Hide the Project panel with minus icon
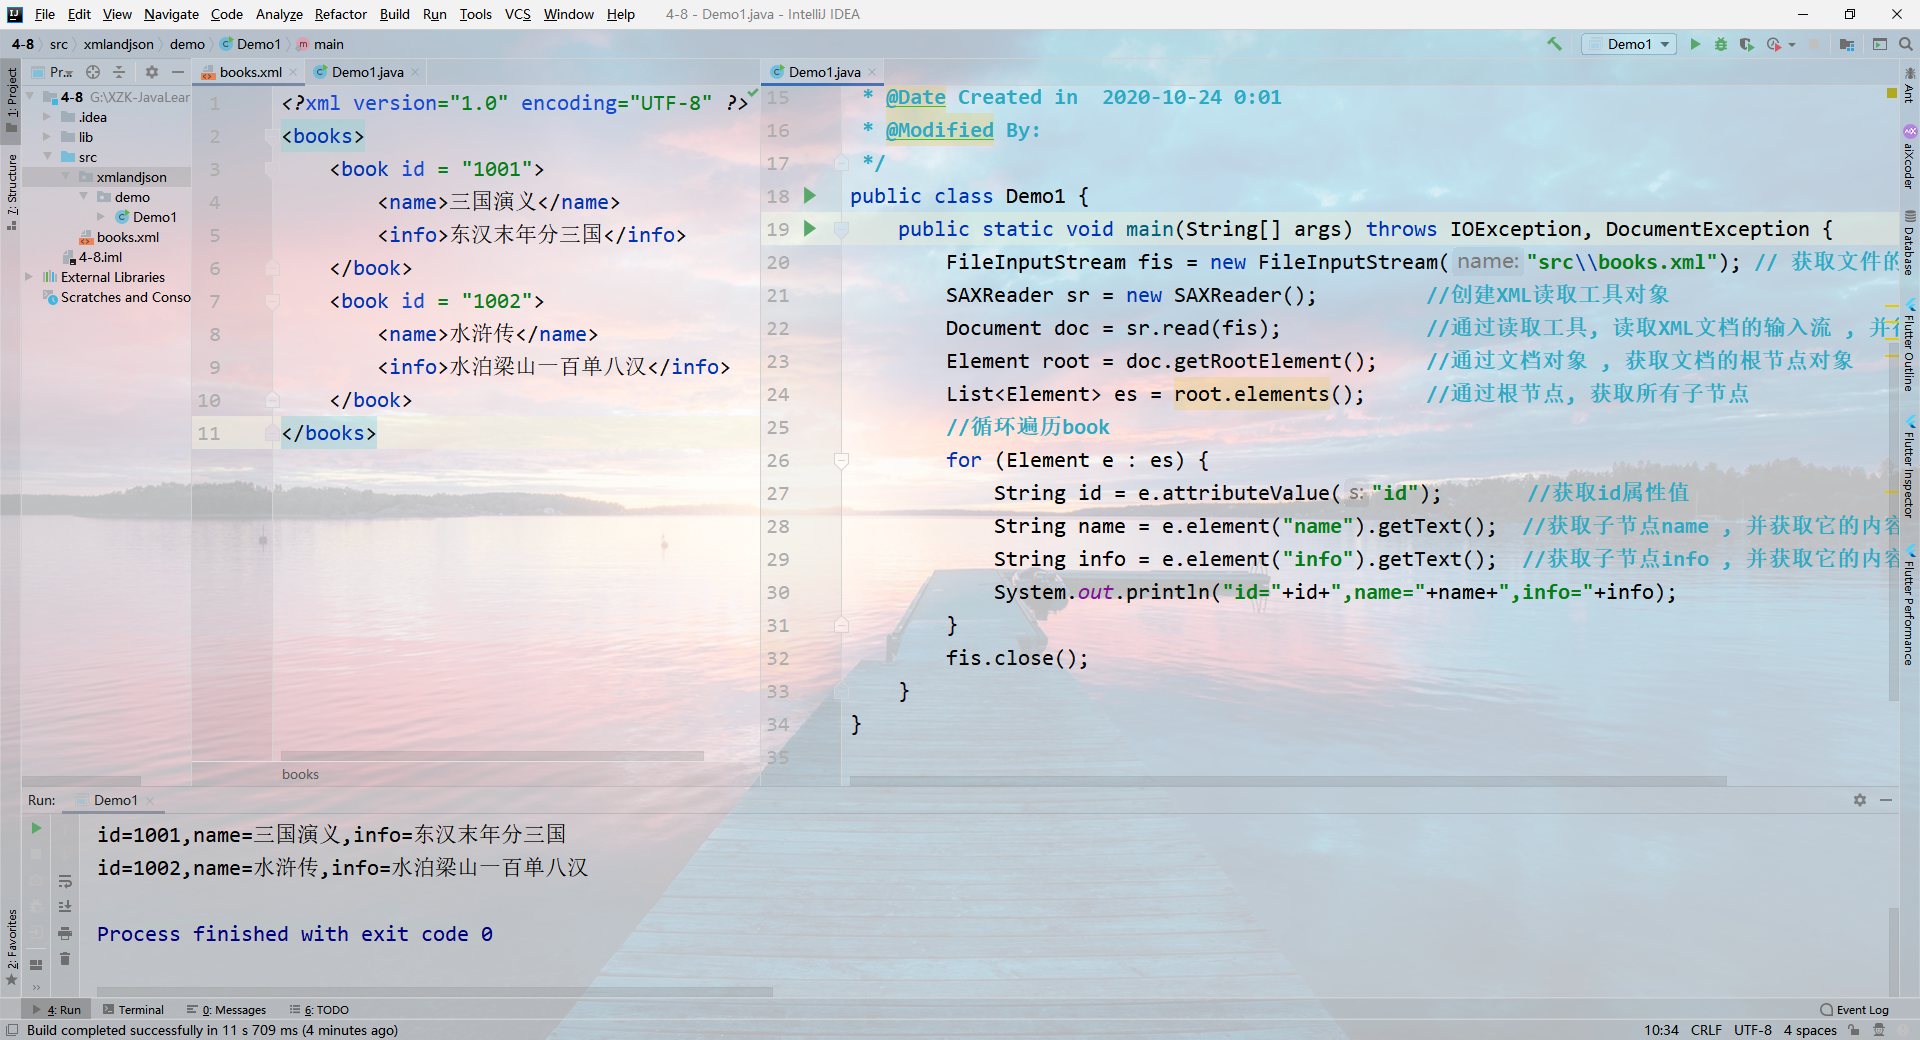1920x1040 pixels. [x=178, y=72]
